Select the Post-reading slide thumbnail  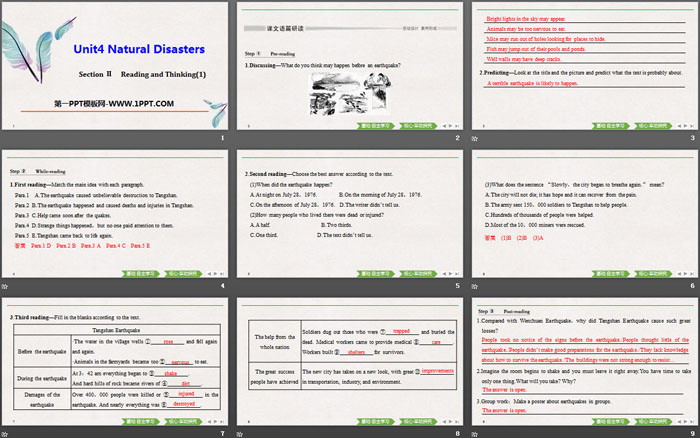click(x=584, y=361)
